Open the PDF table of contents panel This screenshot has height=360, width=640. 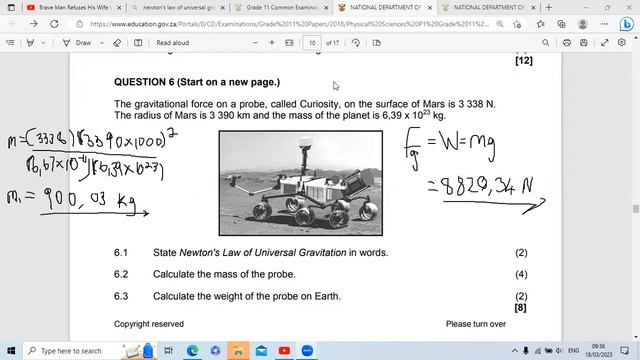click(x=11, y=43)
